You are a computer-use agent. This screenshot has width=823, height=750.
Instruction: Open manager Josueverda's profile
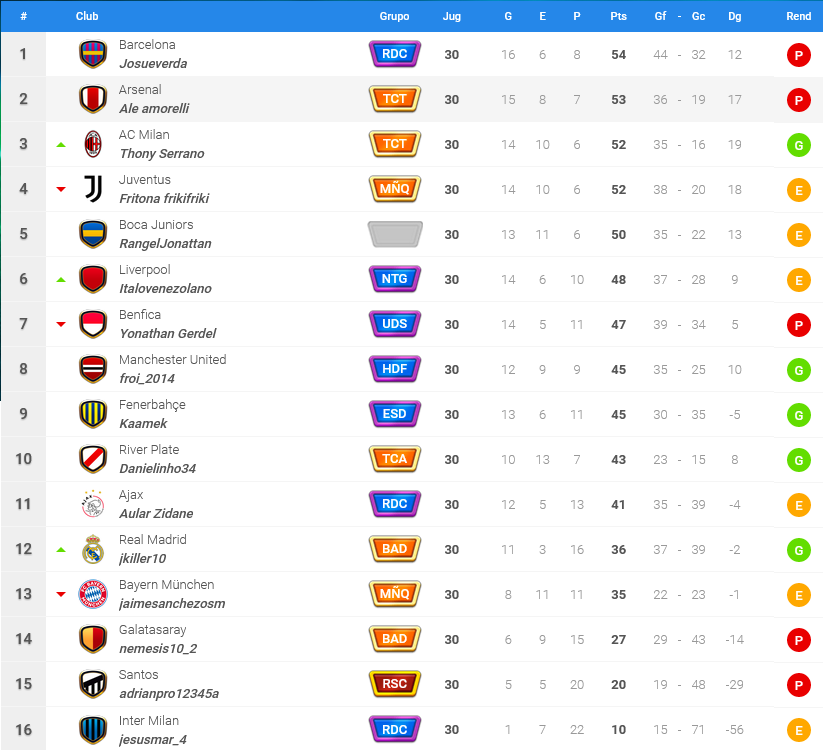click(x=153, y=64)
